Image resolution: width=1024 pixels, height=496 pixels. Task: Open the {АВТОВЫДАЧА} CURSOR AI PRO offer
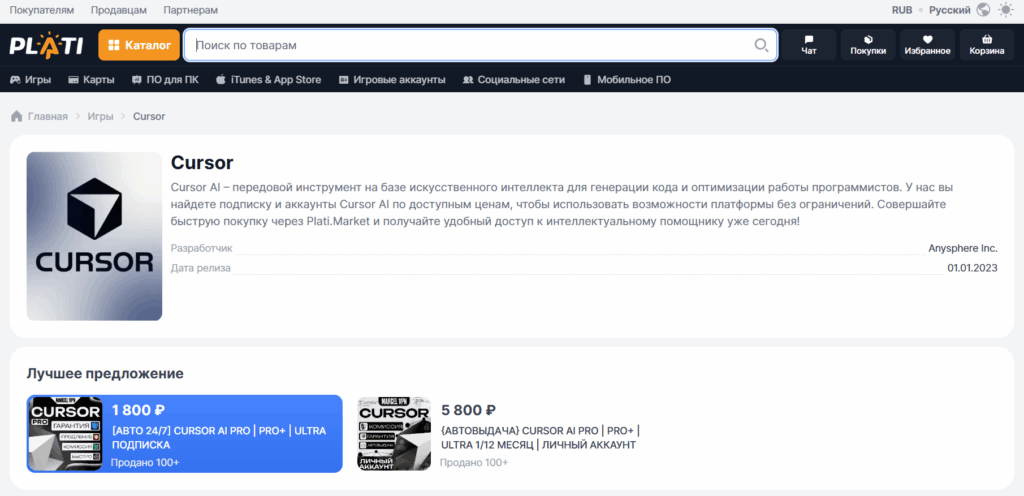(539, 438)
